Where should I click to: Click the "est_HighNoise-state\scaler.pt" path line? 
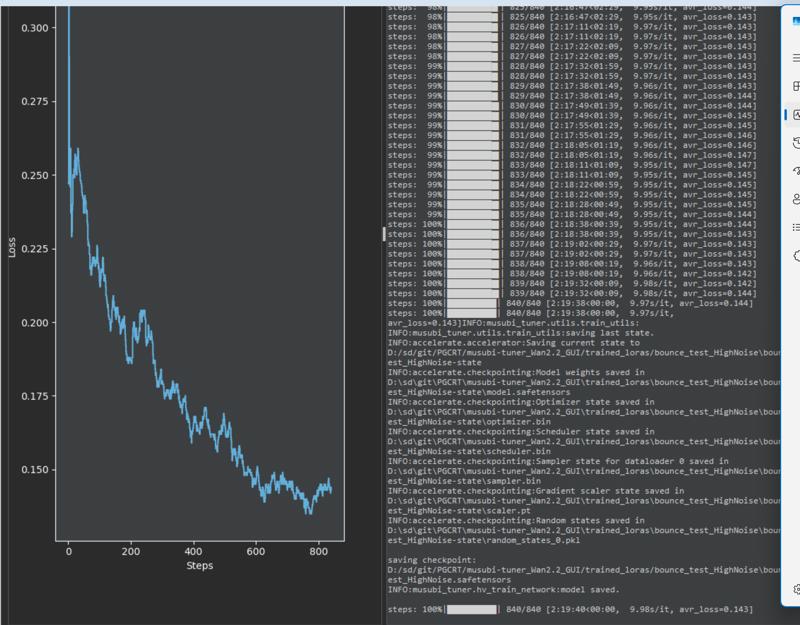pyautogui.click(x=459, y=511)
